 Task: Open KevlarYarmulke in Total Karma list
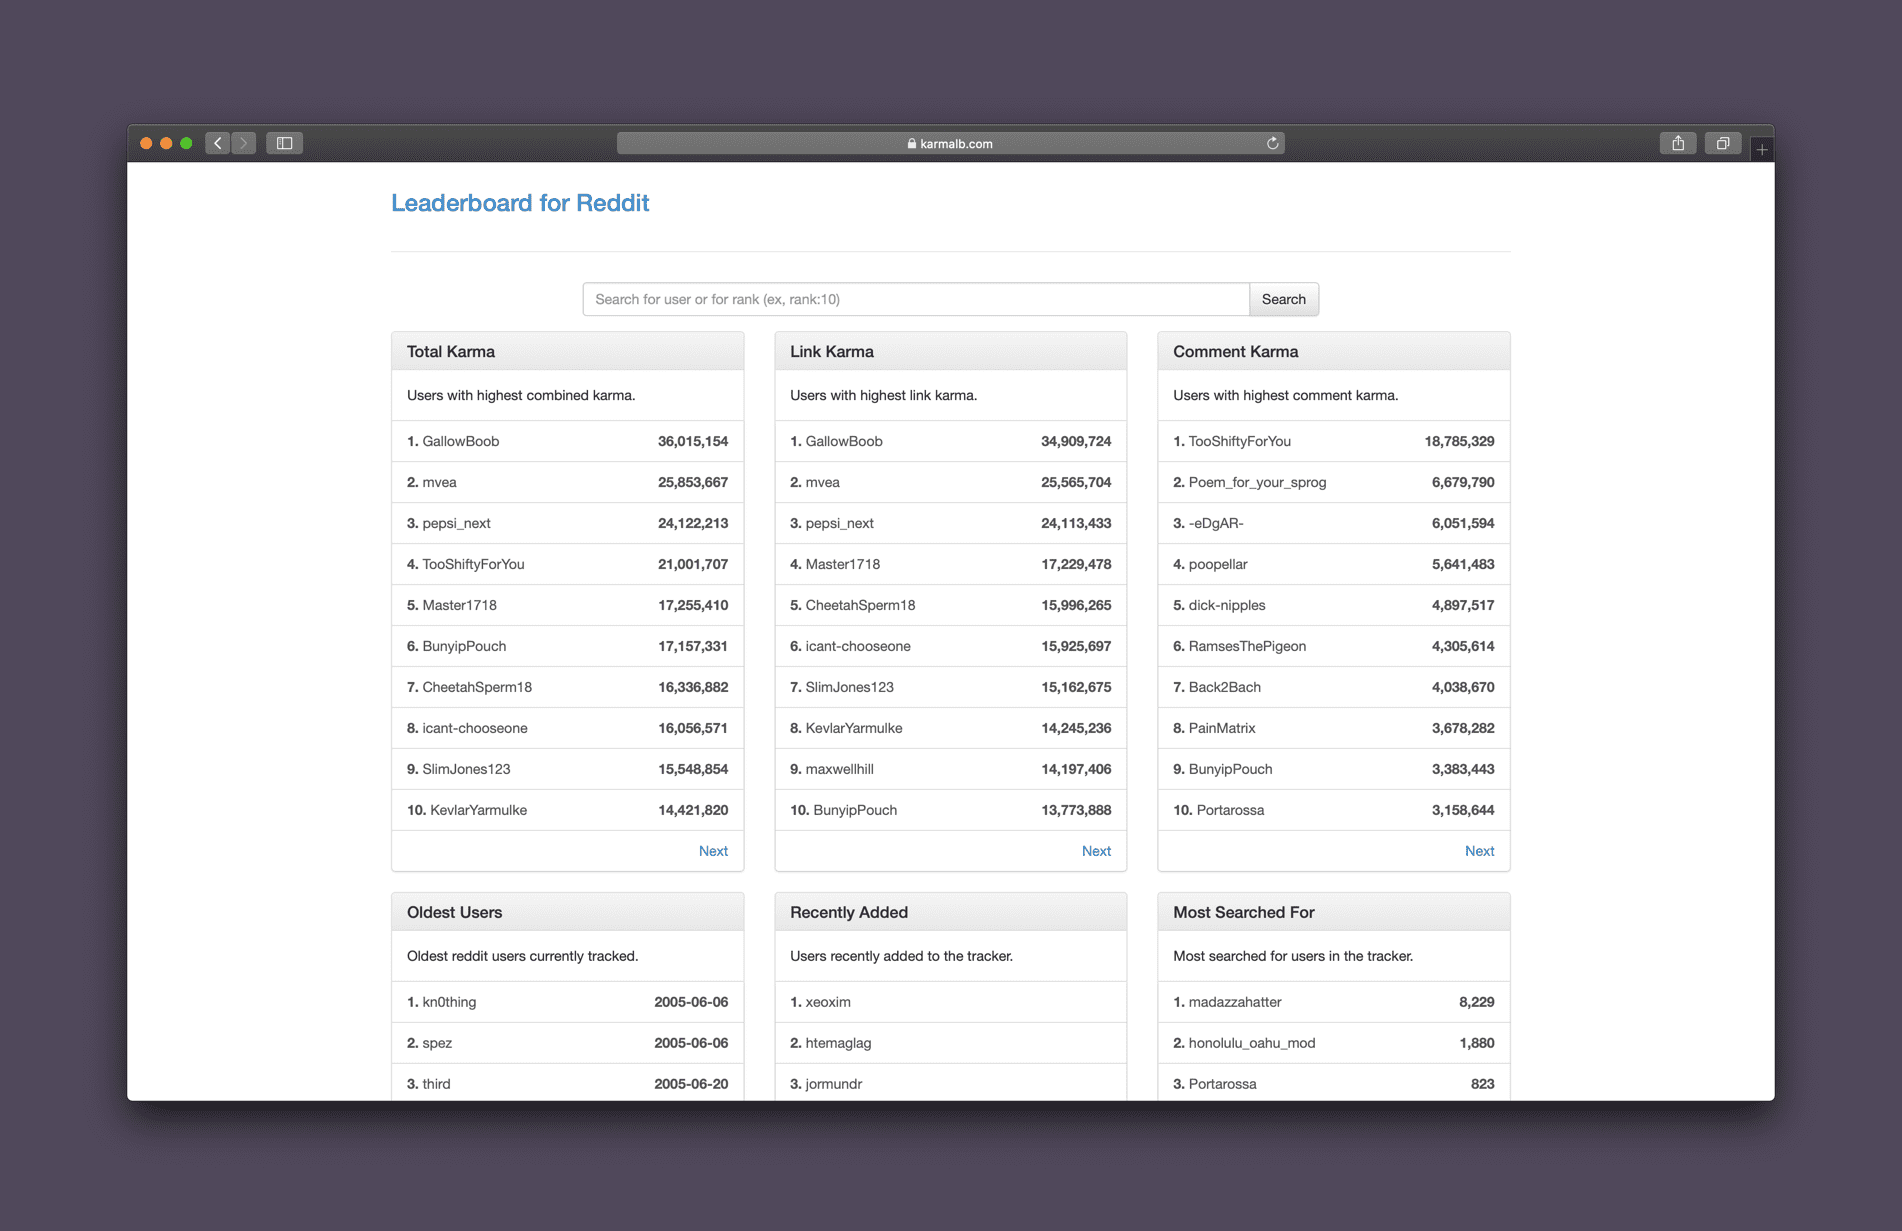coord(478,810)
